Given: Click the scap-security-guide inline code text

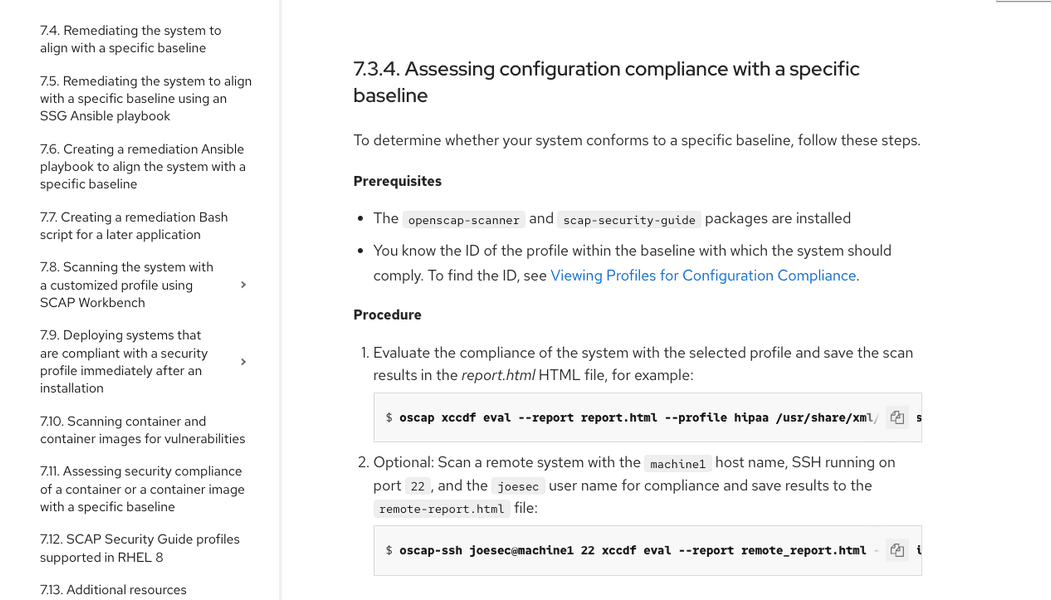Looking at the screenshot, I should [629, 220].
